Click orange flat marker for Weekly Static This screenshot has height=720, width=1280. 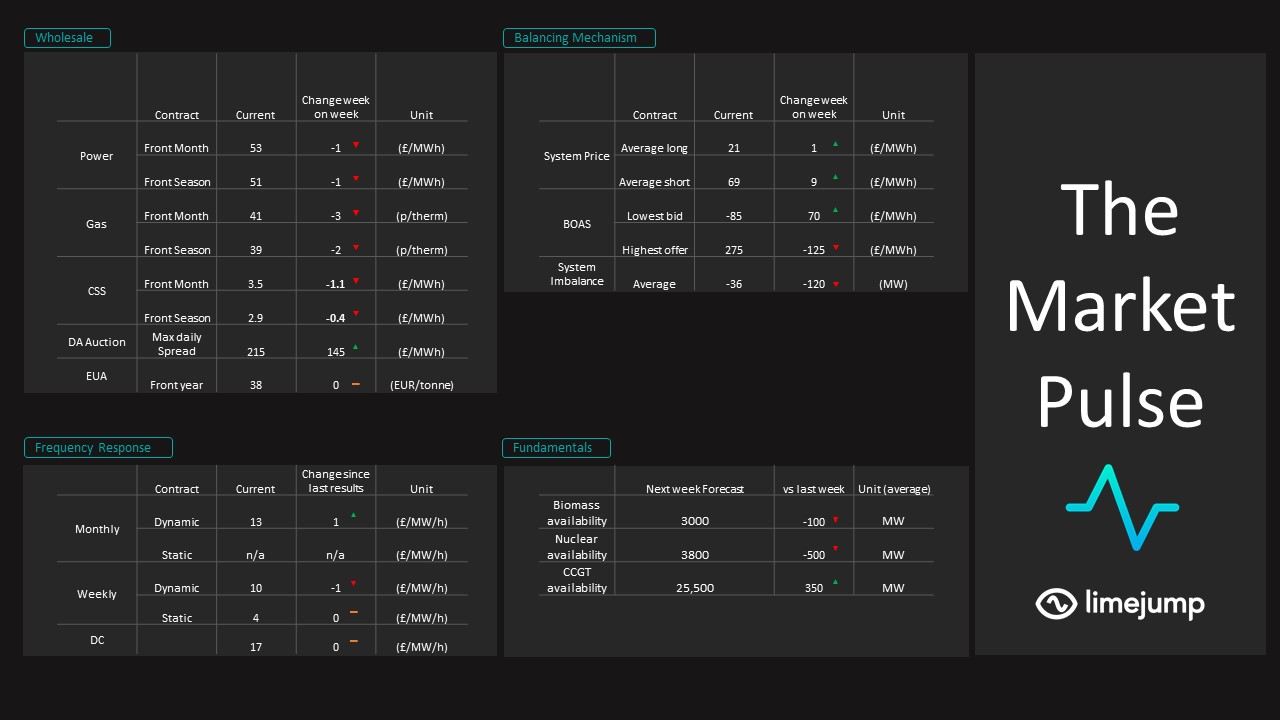click(x=354, y=613)
